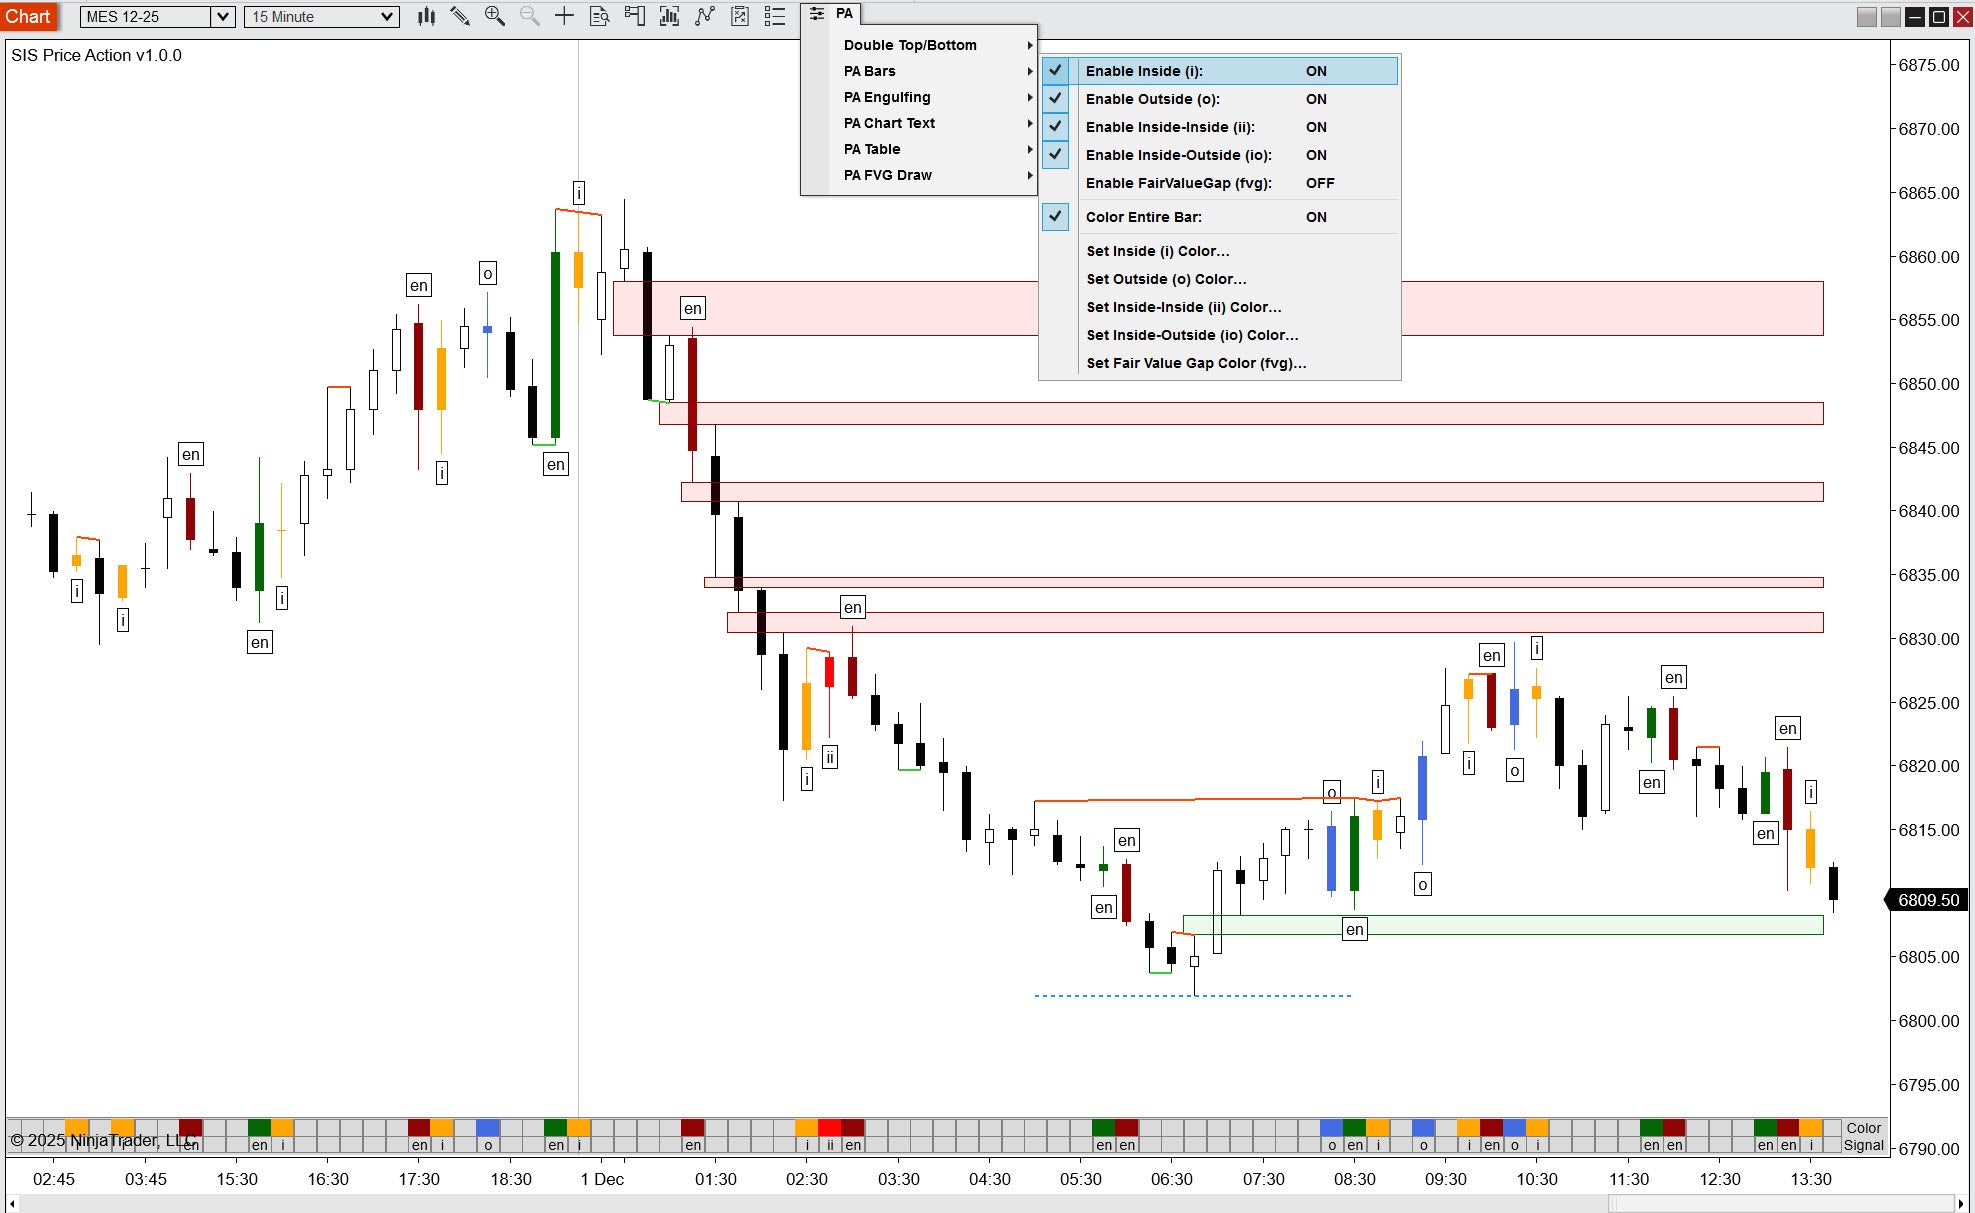Image resolution: width=1975 pixels, height=1213 pixels.
Task: Open the drawing tools pencil icon
Action: coord(460,16)
